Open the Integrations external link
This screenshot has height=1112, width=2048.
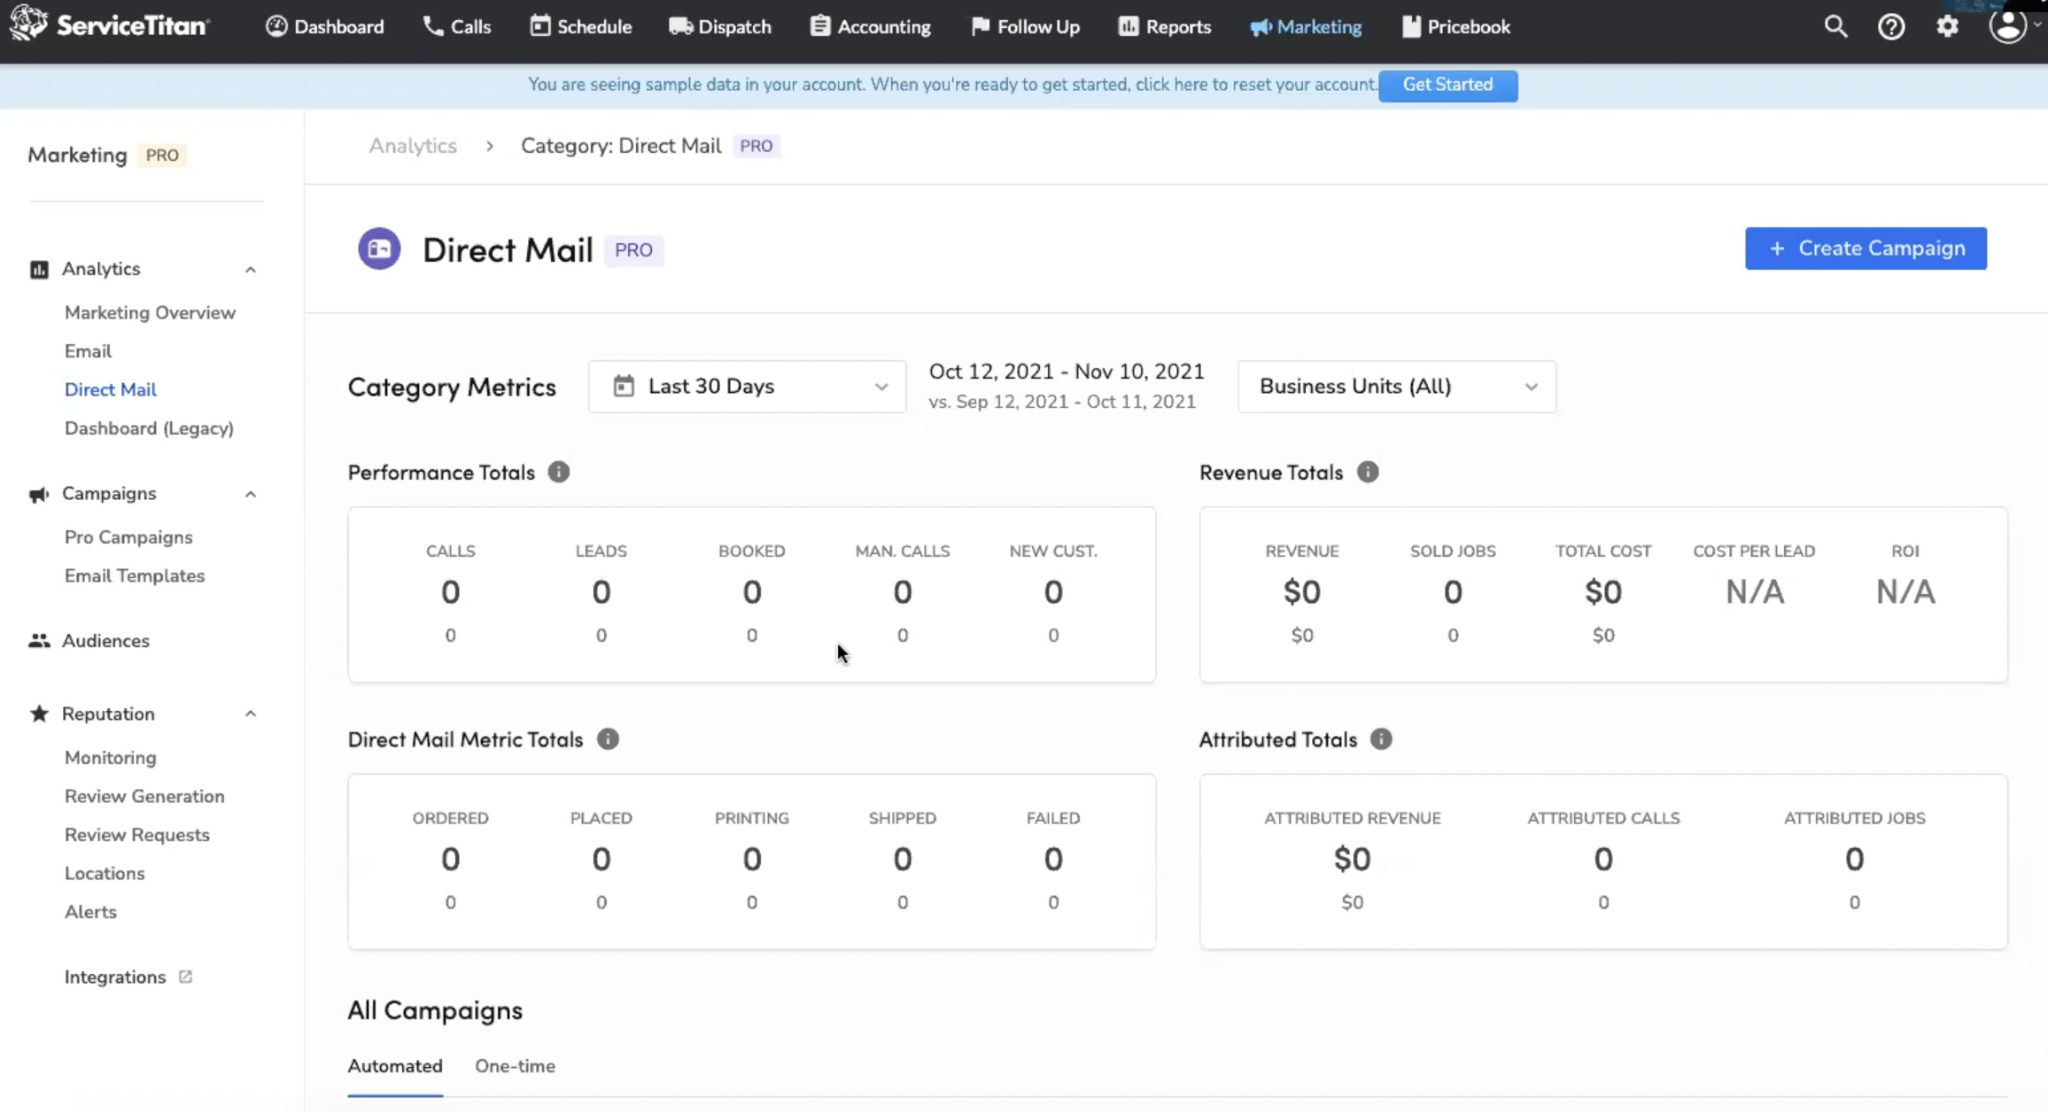click(x=115, y=977)
